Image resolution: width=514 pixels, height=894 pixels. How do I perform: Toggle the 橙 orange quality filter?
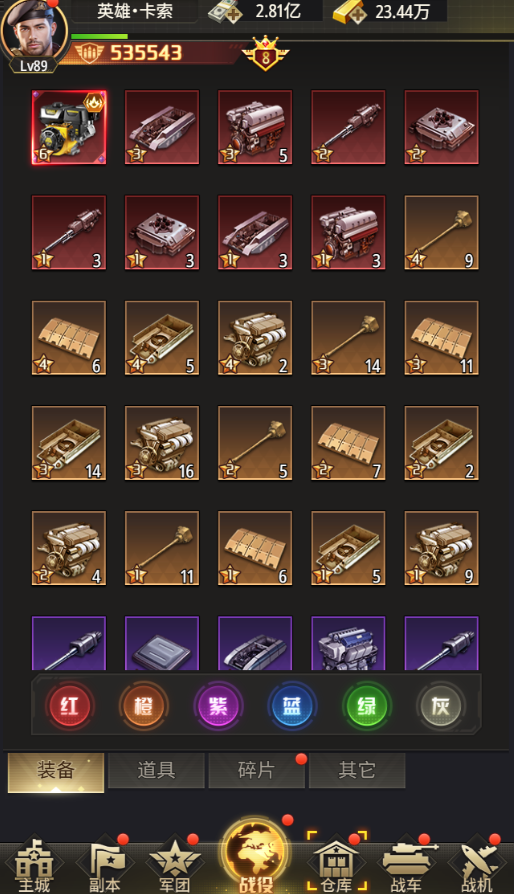tap(144, 706)
